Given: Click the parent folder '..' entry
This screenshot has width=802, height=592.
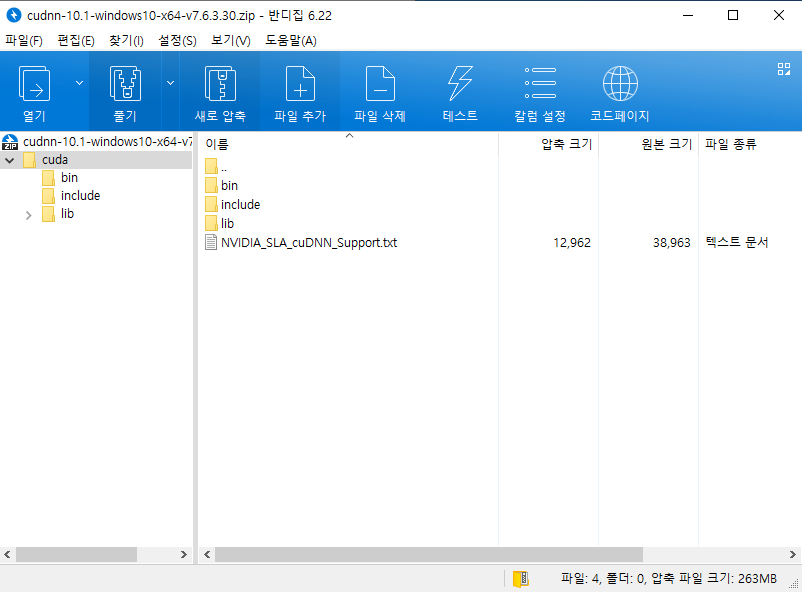Looking at the screenshot, I should 216,167.
